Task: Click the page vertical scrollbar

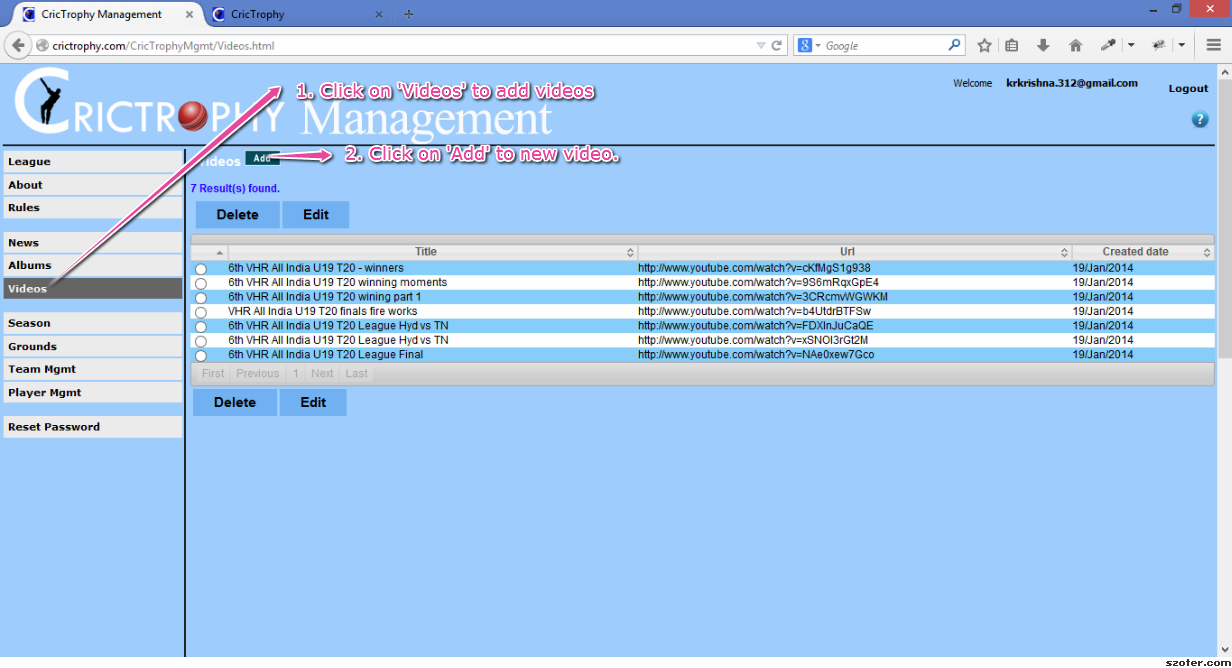Action: click(x=1224, y=300)
